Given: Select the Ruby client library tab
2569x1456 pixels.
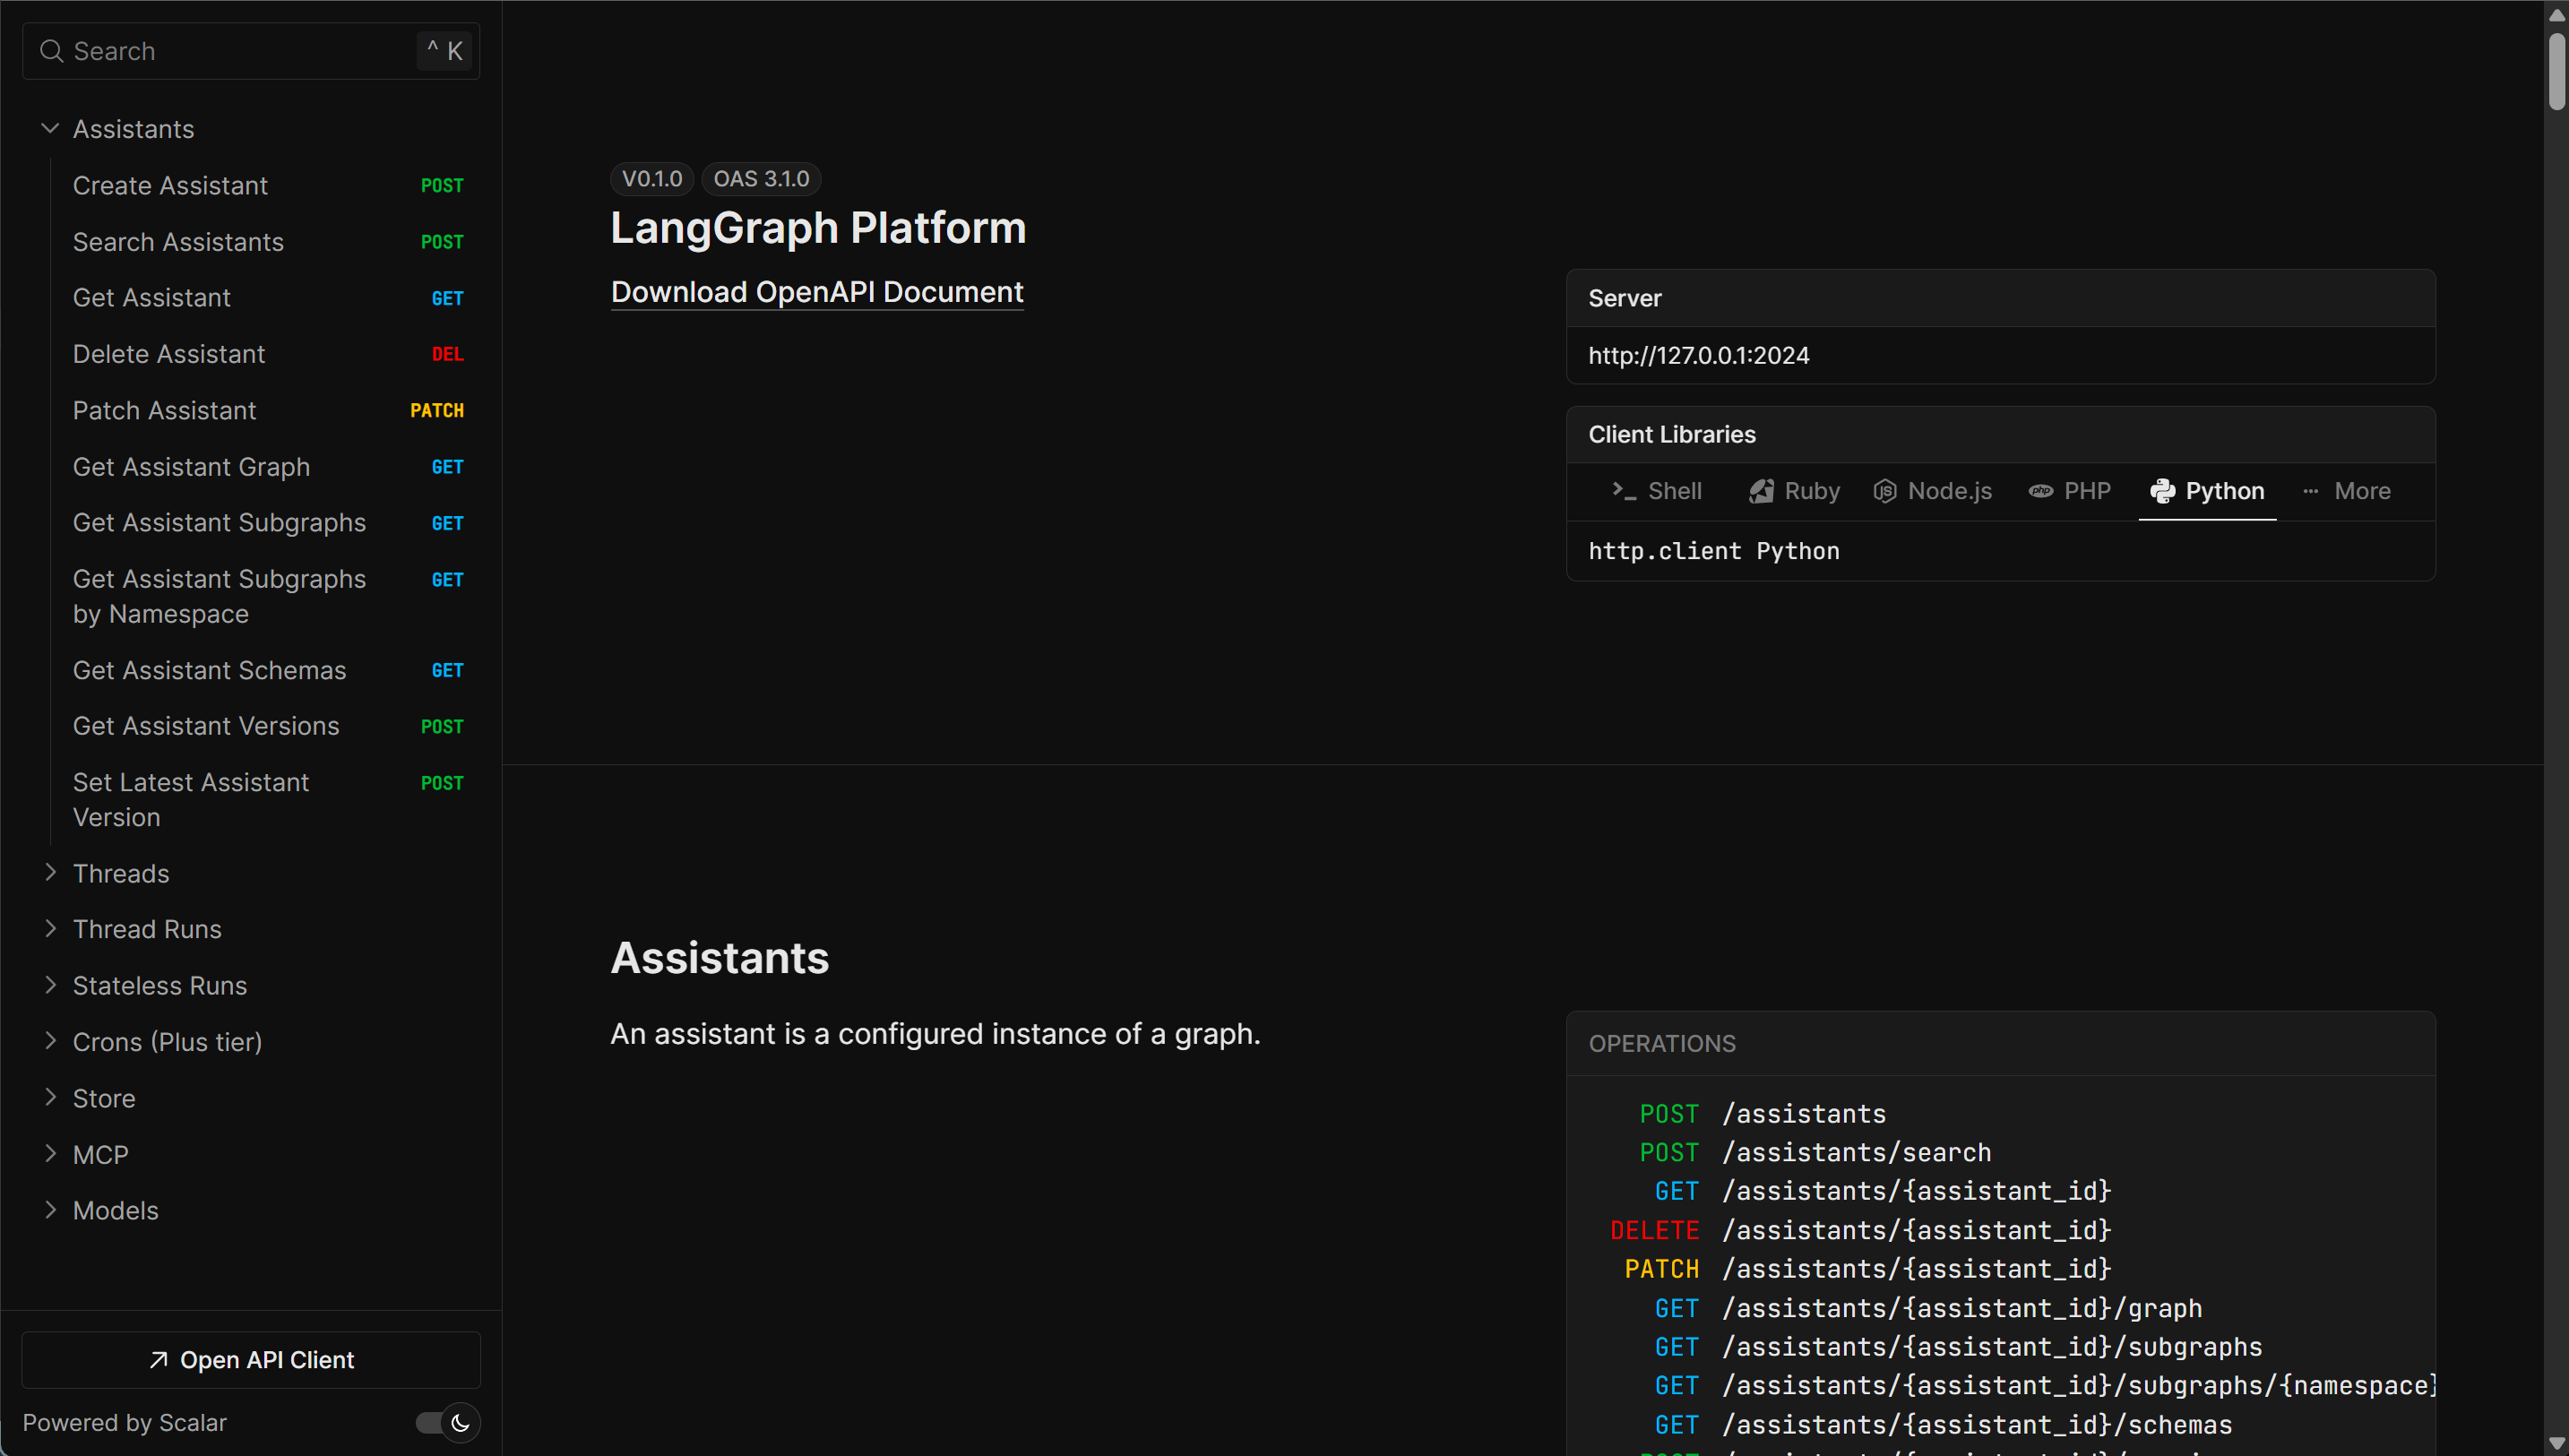Looking at the screenshot, I should point(1794,491).
